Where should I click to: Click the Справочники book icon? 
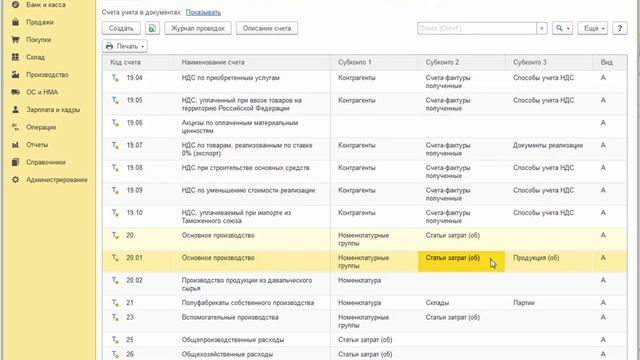pyautogui.click(x=16, y=162)
